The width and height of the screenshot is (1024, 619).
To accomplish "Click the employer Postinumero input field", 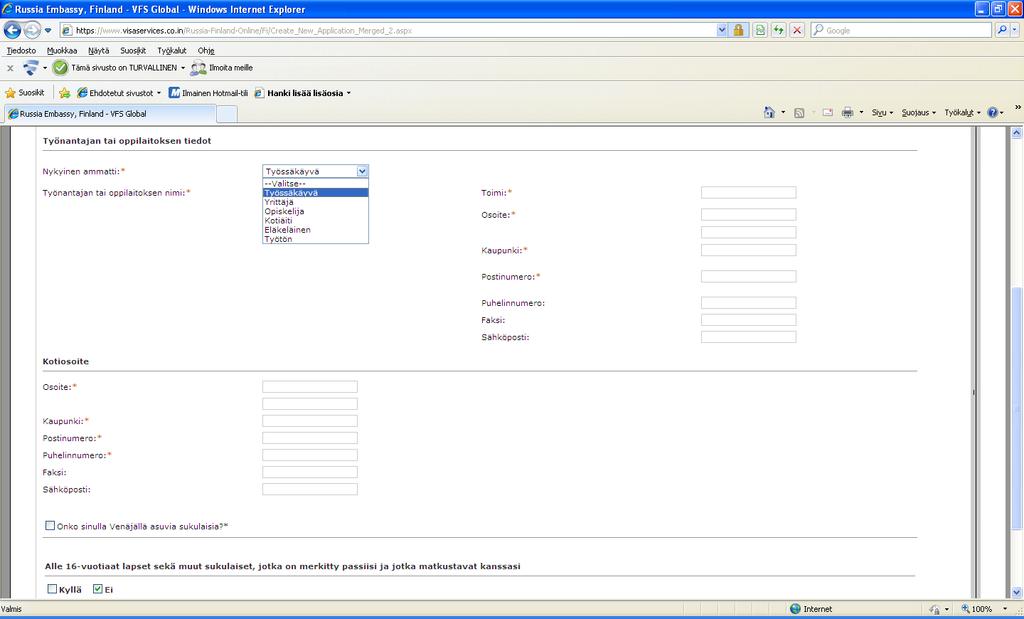I will click(x=748, y=276).
